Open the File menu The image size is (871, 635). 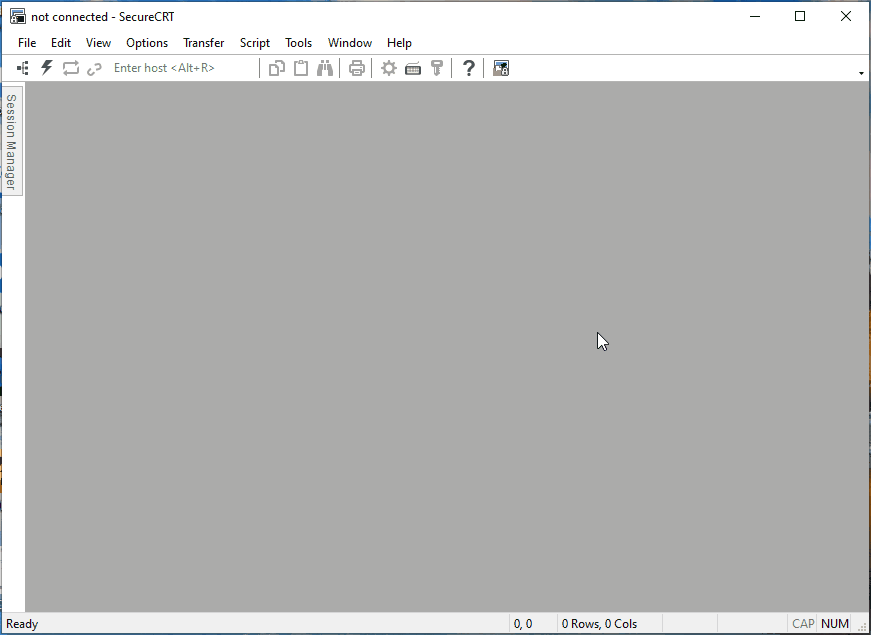tap(27, 43)
